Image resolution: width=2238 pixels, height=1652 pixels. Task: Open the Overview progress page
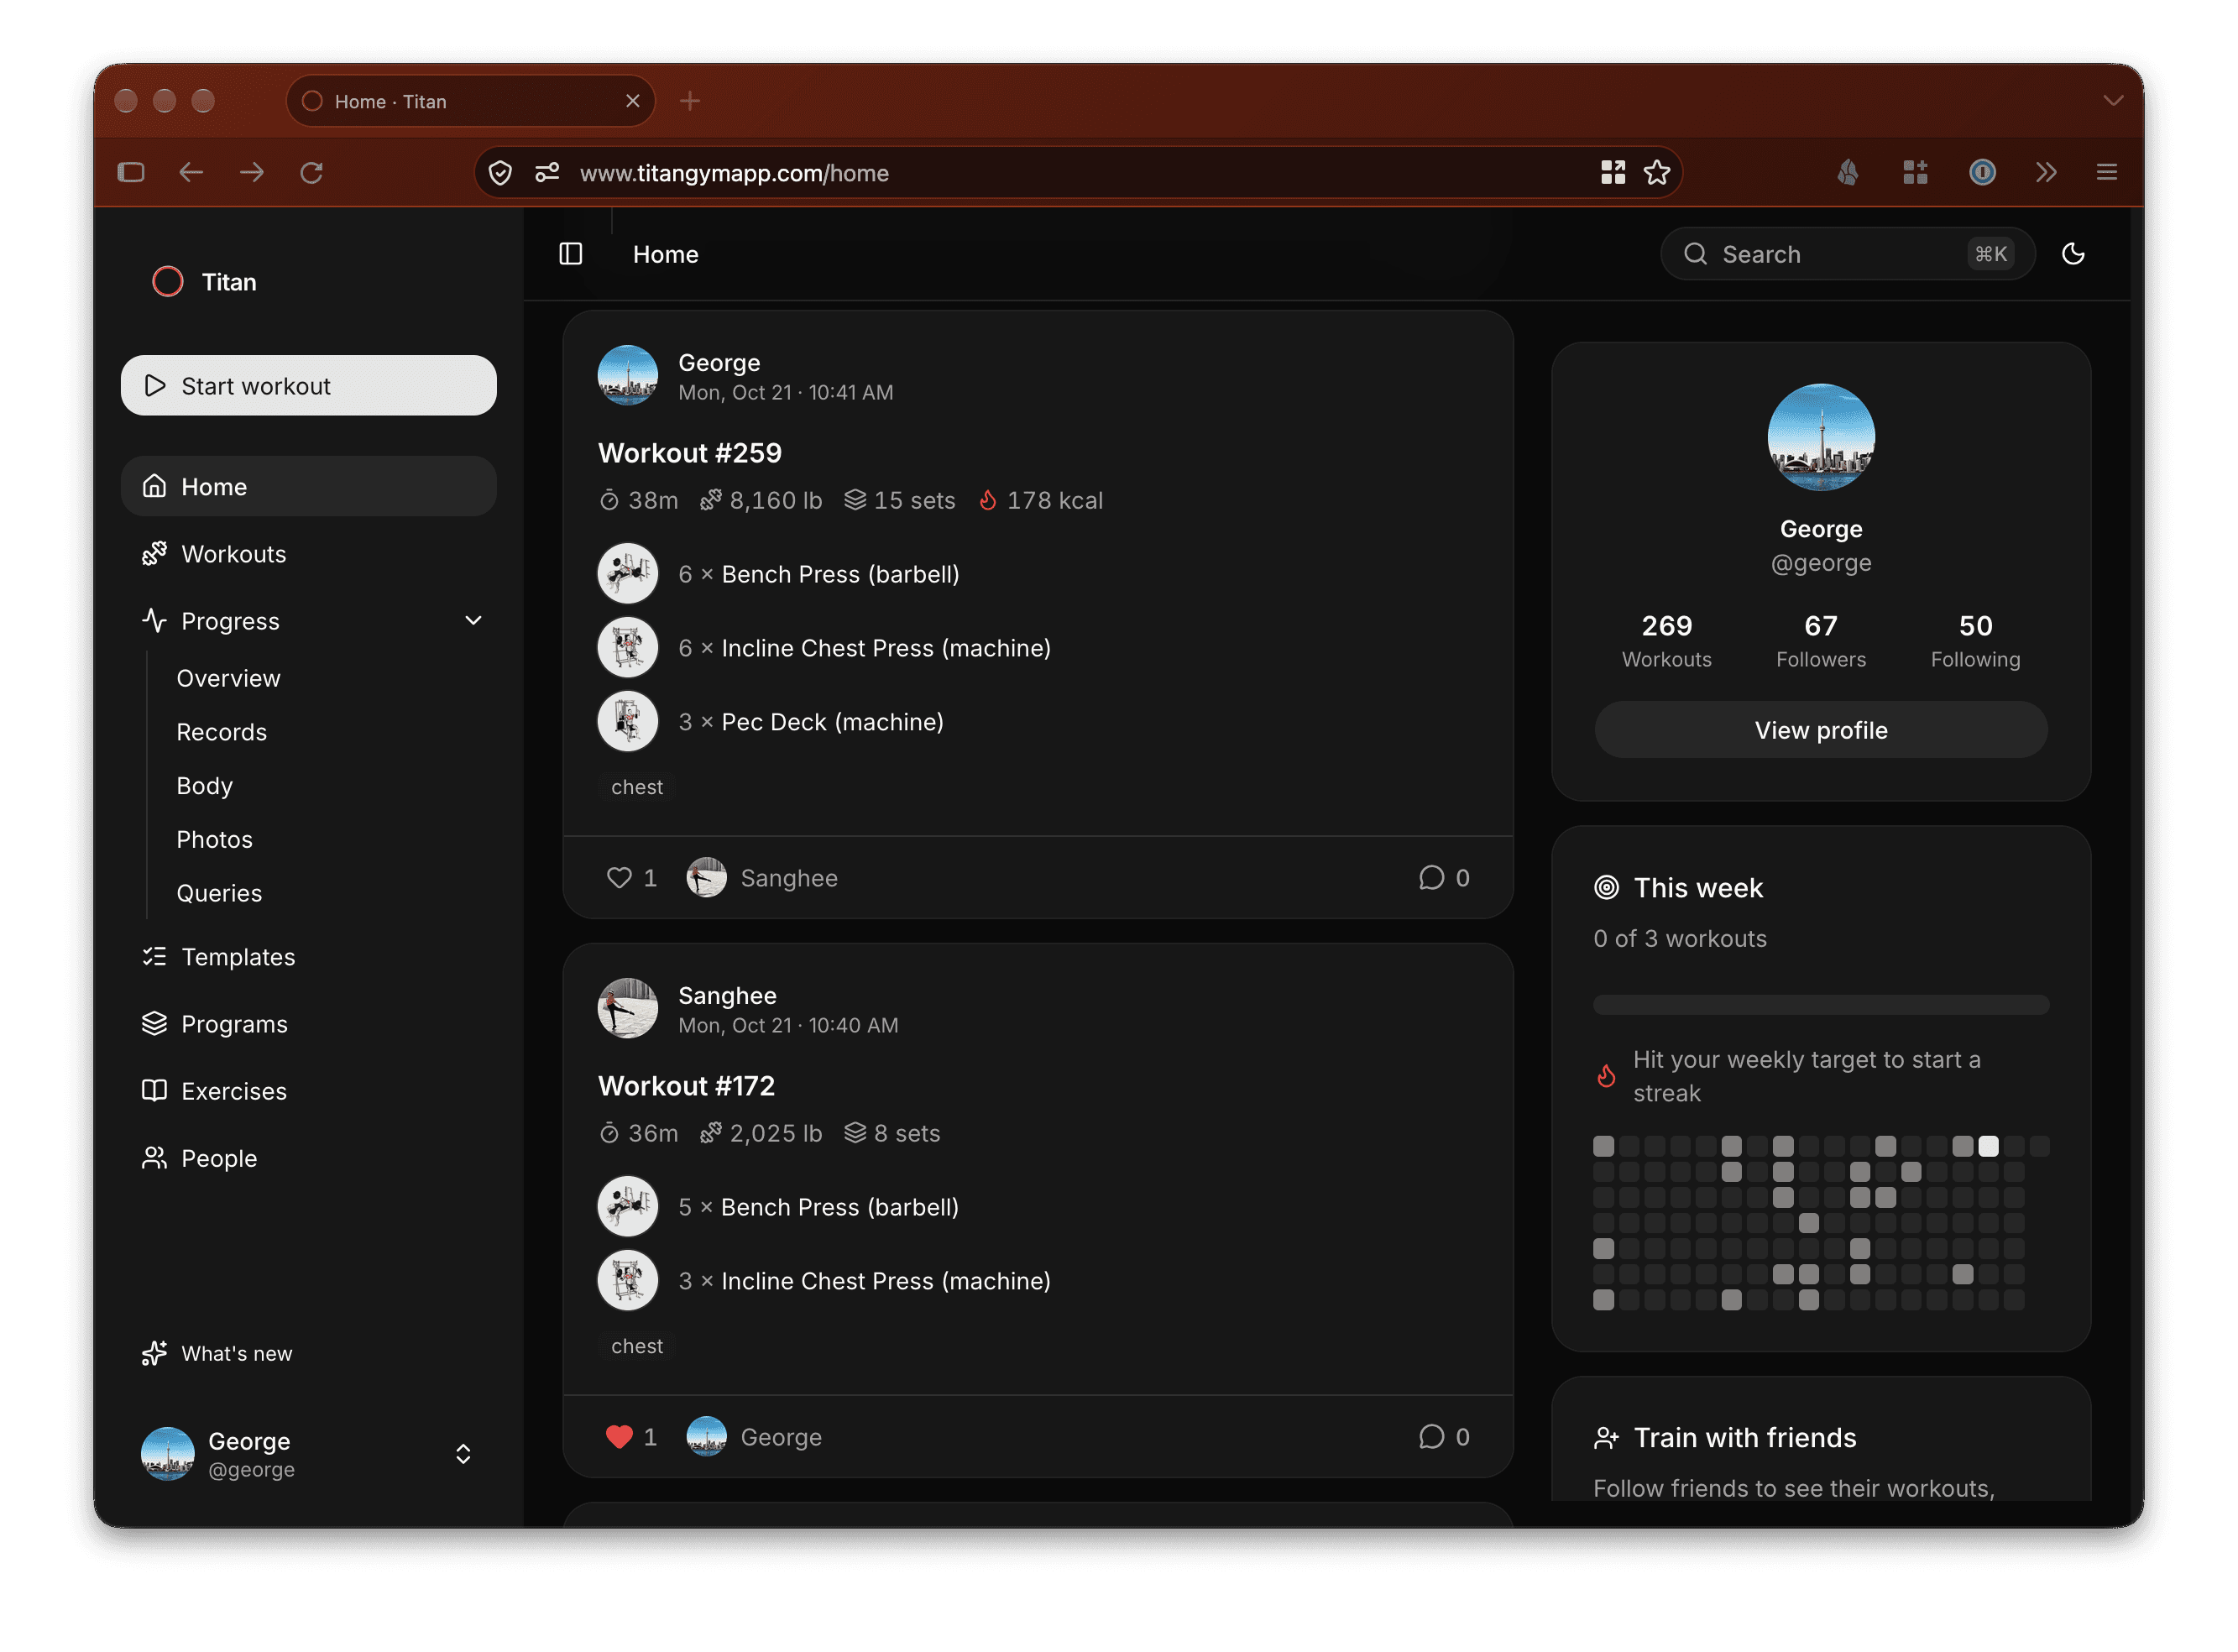[x=228, y=678]
